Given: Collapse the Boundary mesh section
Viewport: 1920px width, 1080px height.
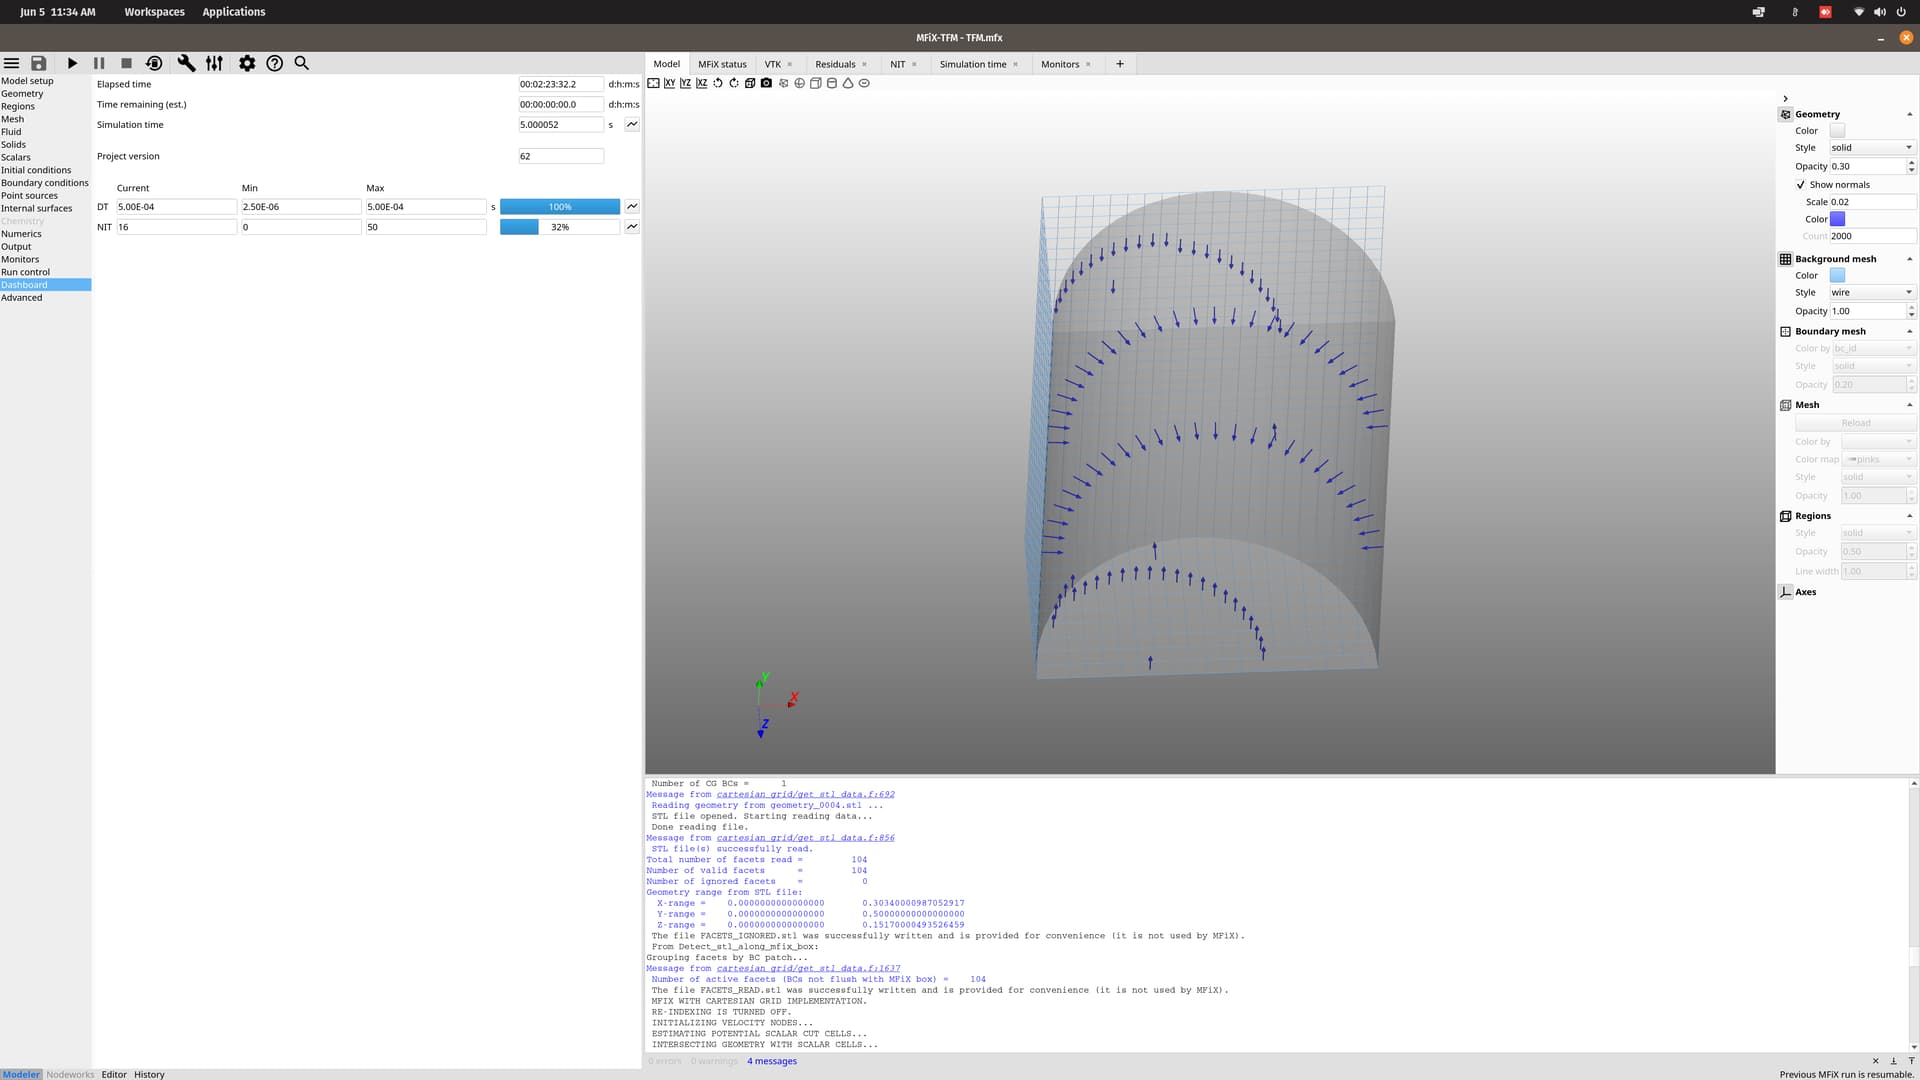Looking at the screenshot, I should (x=1909, y=332).
